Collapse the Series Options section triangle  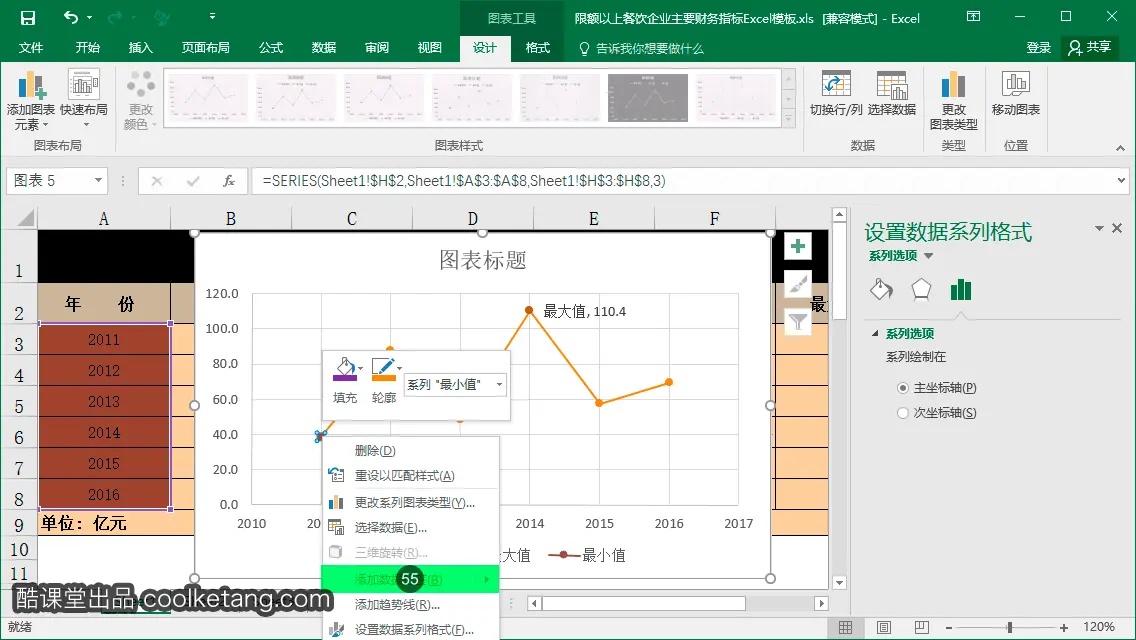(875, 333)
